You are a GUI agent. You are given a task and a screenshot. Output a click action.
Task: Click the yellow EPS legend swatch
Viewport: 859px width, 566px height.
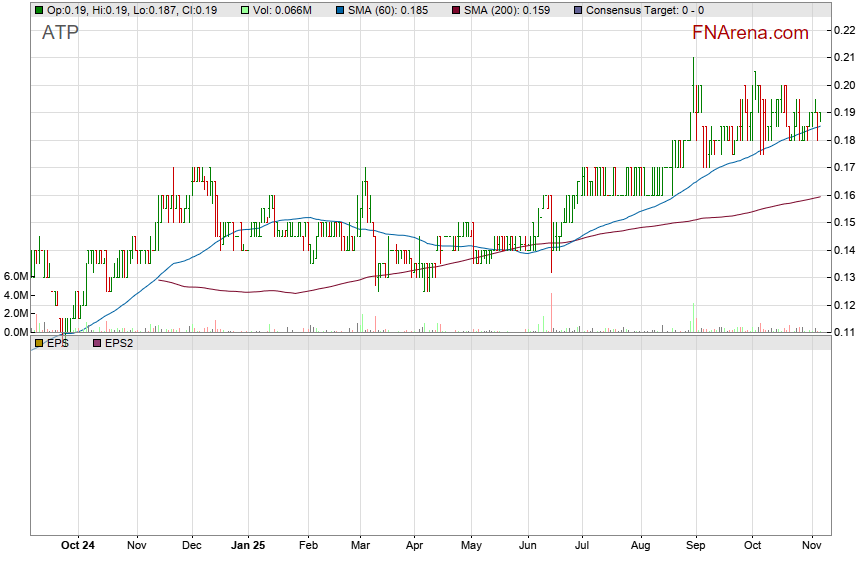39,343
